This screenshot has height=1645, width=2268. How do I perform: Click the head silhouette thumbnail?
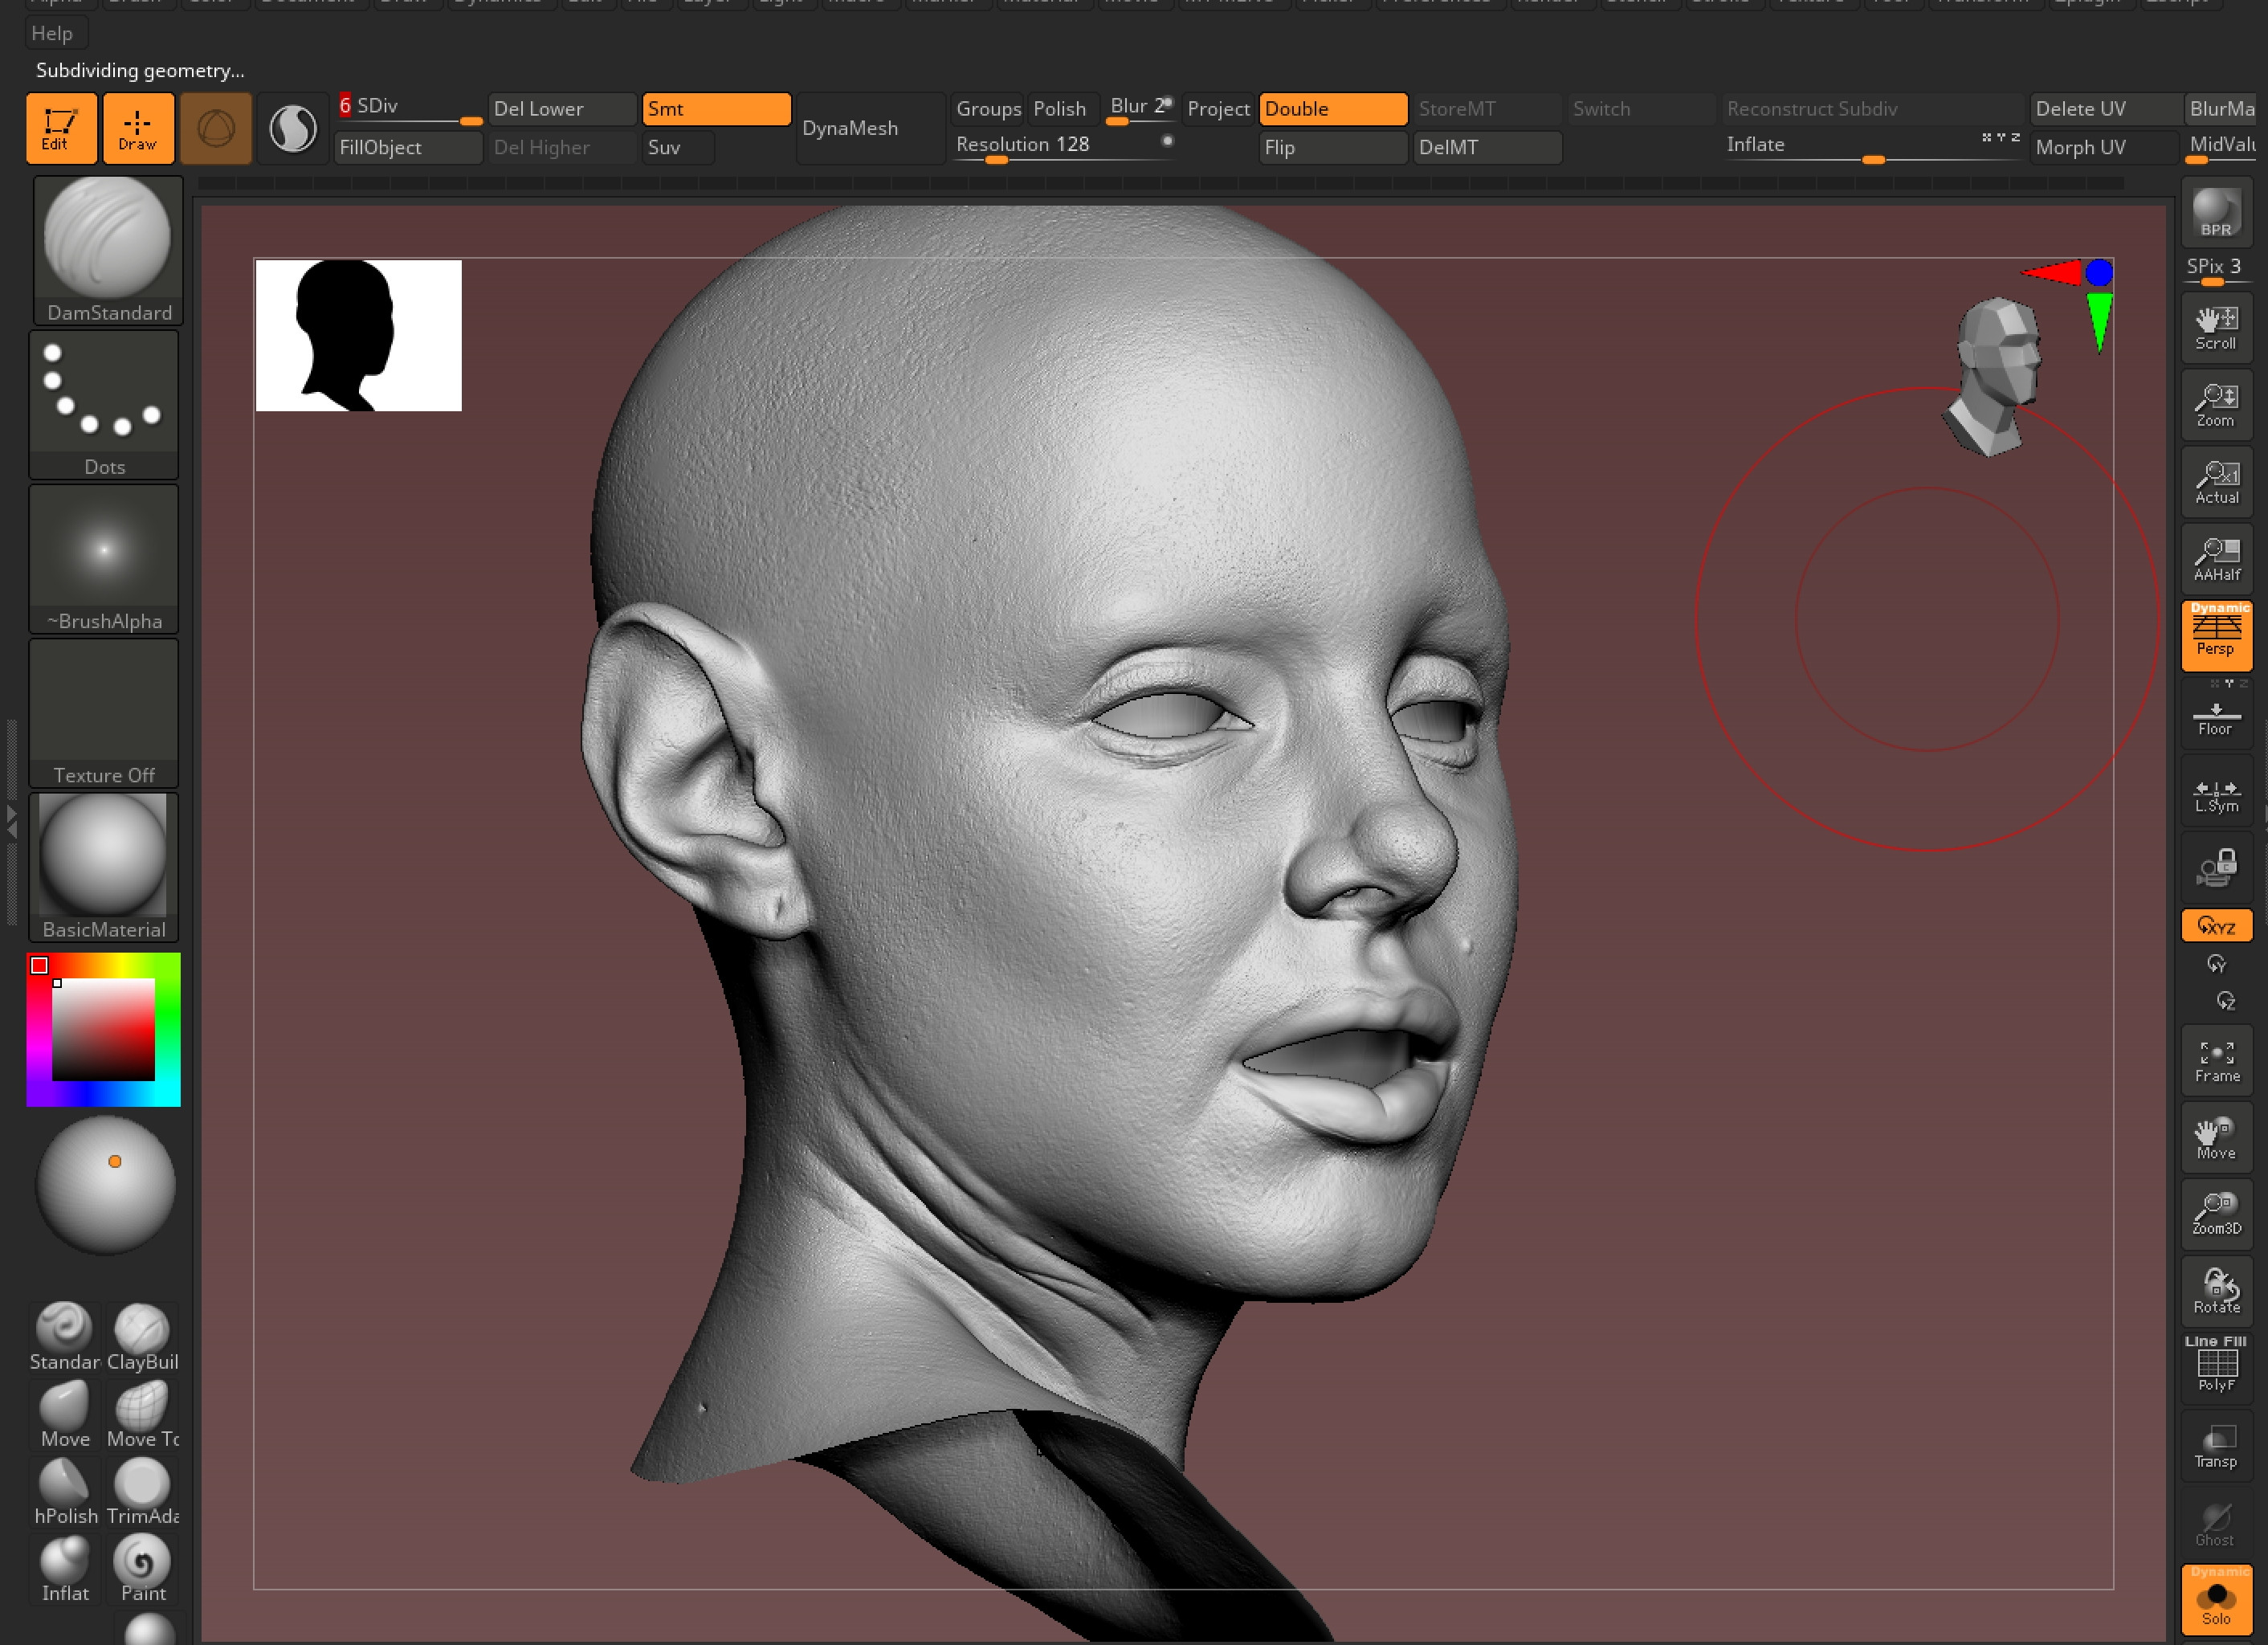[x=358, y=335]
